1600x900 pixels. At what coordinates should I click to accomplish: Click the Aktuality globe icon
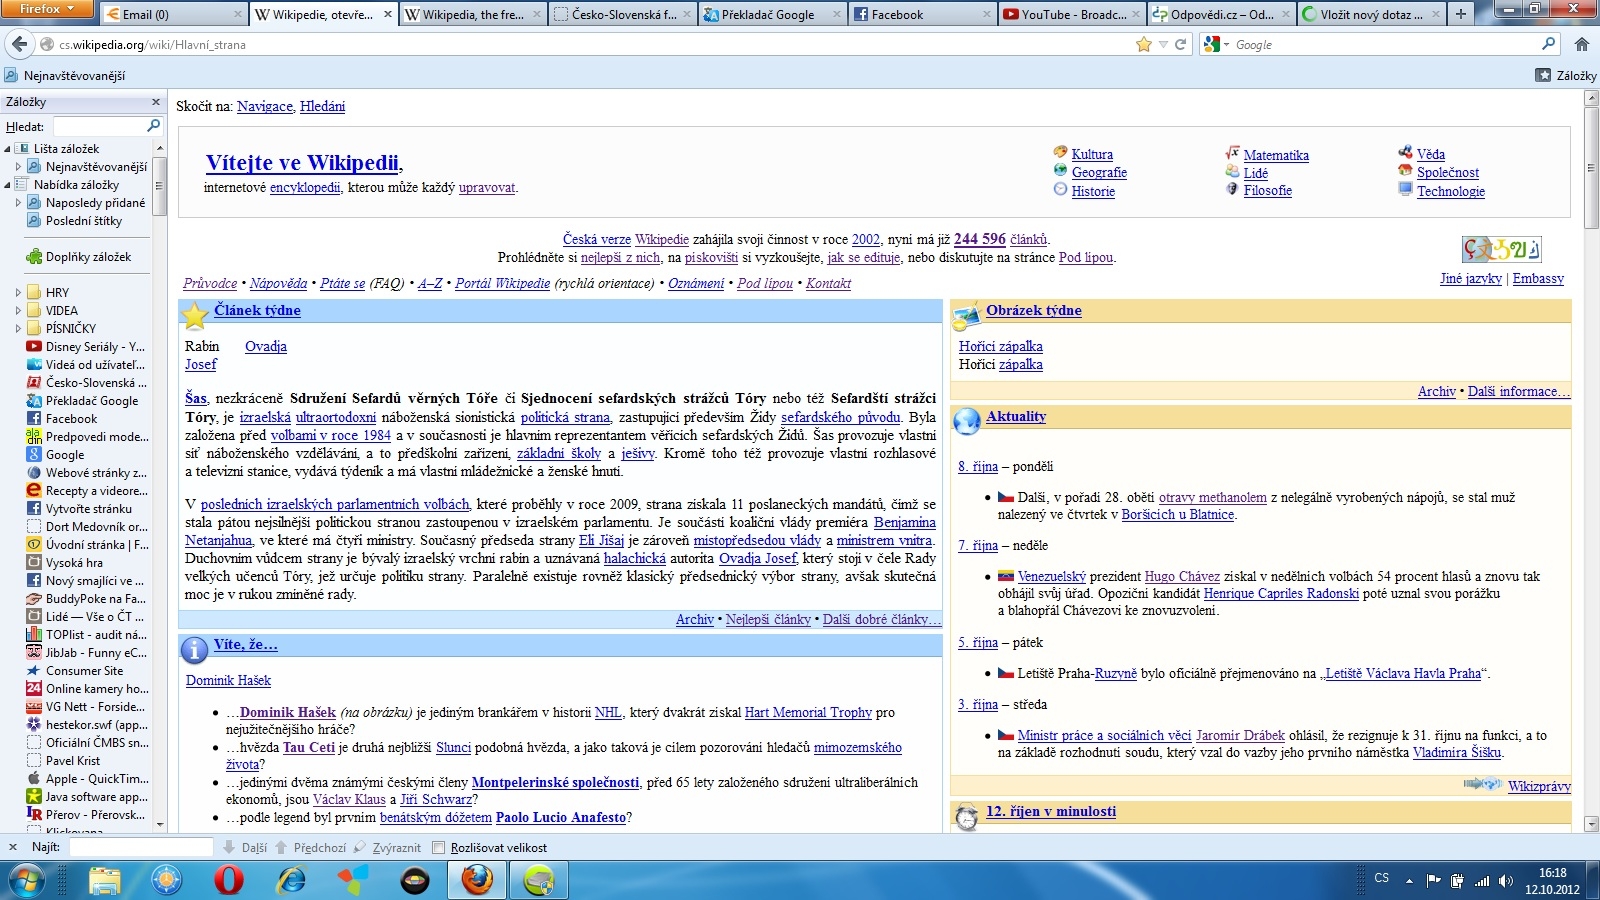967,422
